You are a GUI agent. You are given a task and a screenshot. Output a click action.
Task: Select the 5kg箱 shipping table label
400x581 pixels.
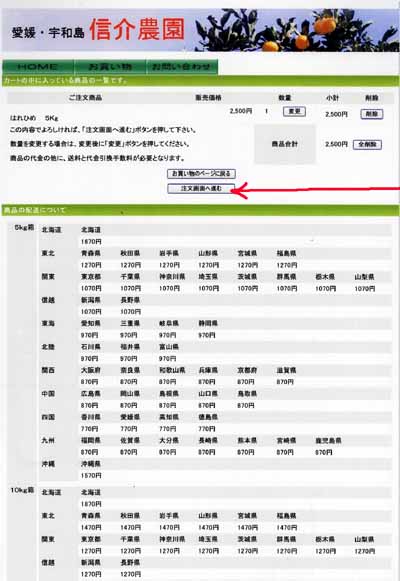(24, 228)
